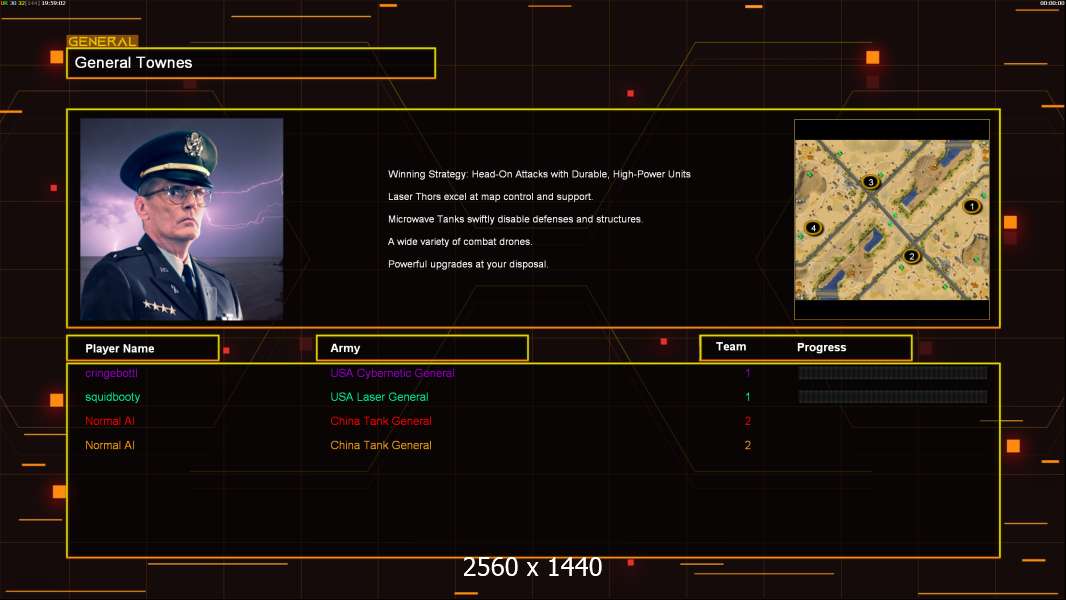The width and height of the screenshot is (1066, 600).
Task: Click squidbooty's loading progress bar
Action: click(x=893, y=397)
